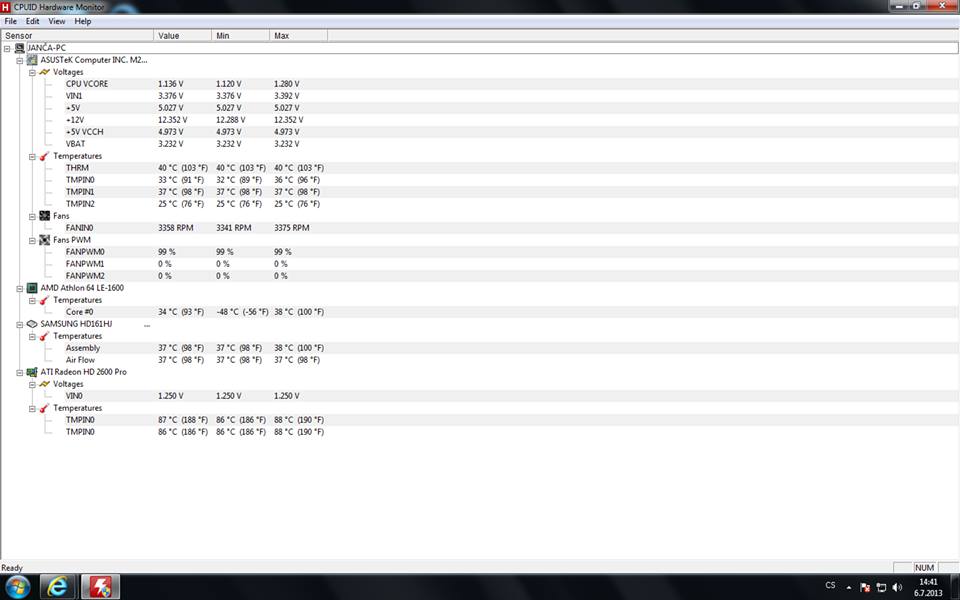Viewport: 960px width, 600px height.
Task: Click the 3358 RPM fan value
Action: (176, 228)
